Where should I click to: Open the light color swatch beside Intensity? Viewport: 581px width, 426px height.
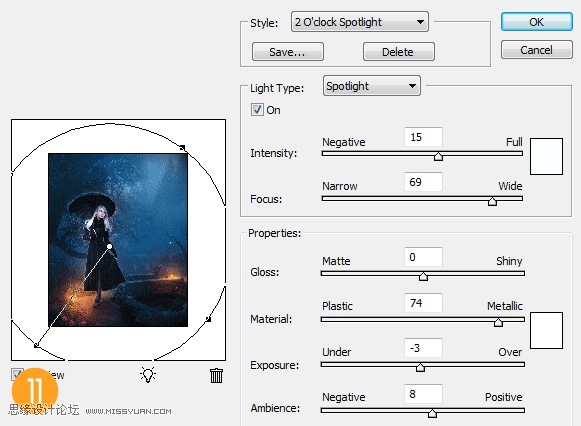[x=547, y=156]
